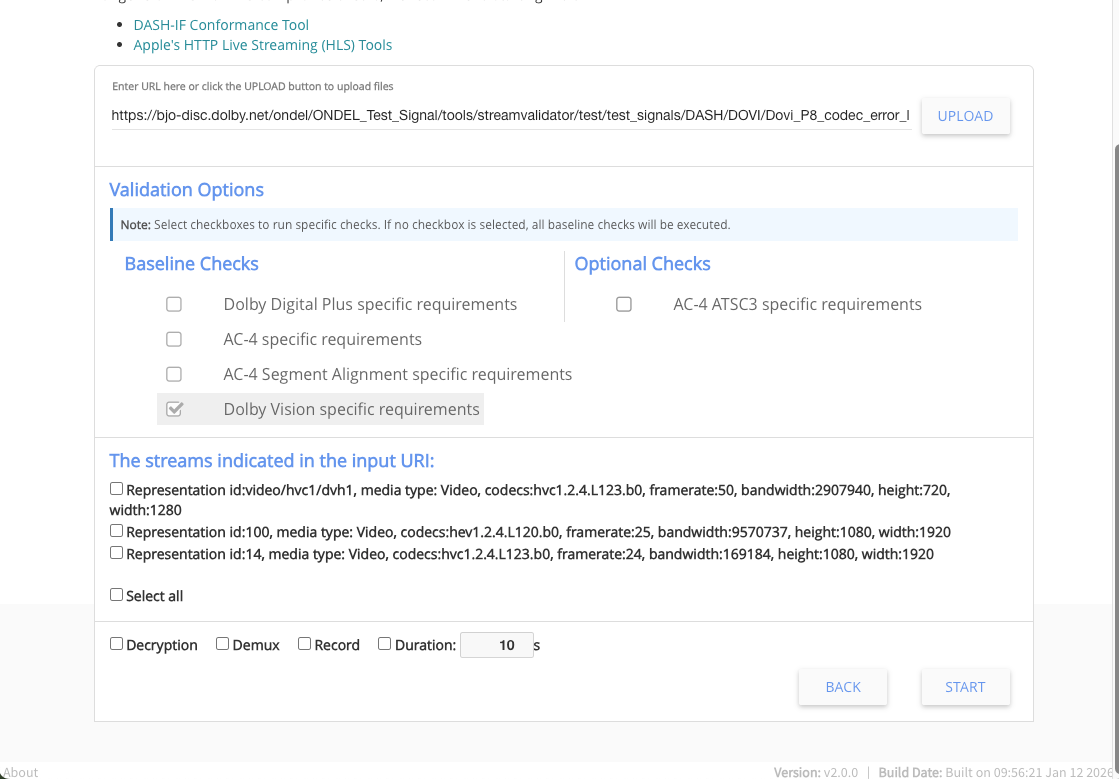Image resolution: width=1119 pixels, height=779 pixels.
Task: Enable Dolby Digital Plus specific requirements checkbox
Action: (x=174, y=304)
